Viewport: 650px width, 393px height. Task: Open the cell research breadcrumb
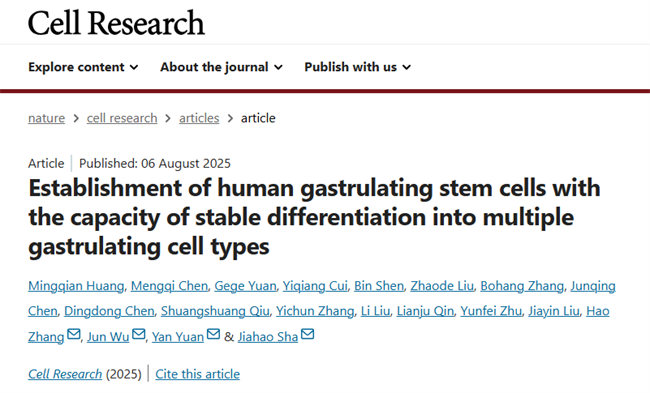pos(122,118)
